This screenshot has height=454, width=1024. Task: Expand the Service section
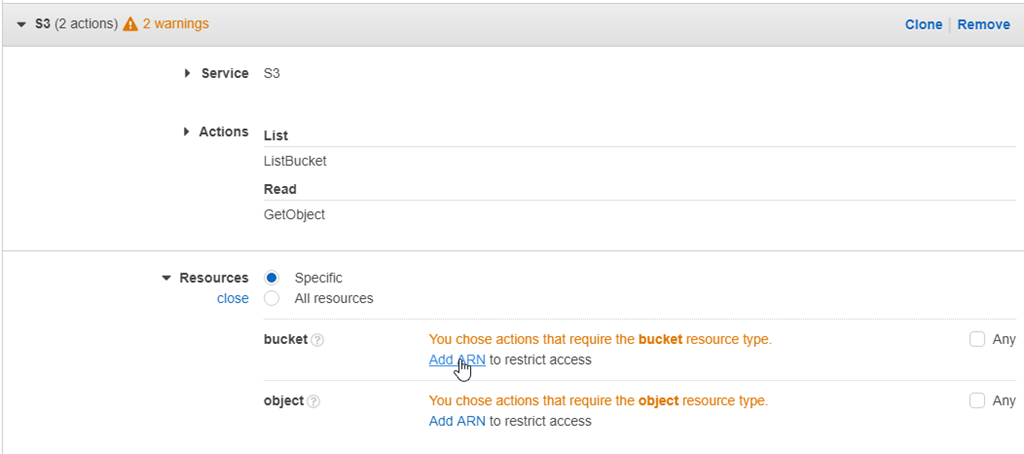coord(187,73)
